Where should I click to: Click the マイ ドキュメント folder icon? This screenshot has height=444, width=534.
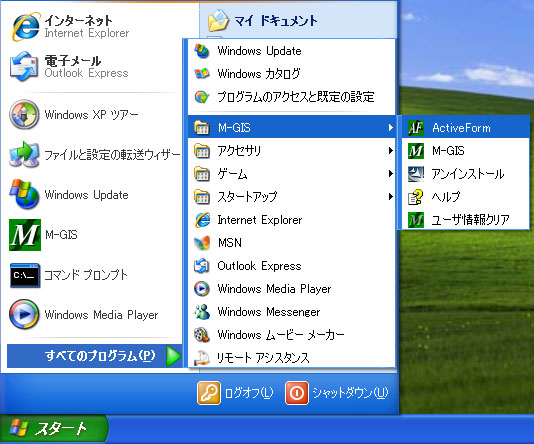tap(218, 20)
